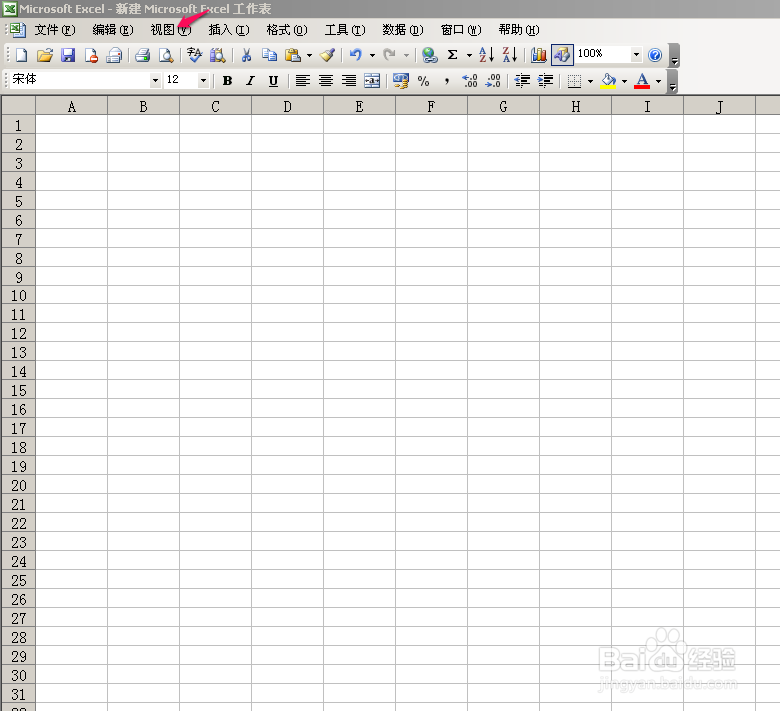
Task: Increase decimal places
Action: point(470,81)
